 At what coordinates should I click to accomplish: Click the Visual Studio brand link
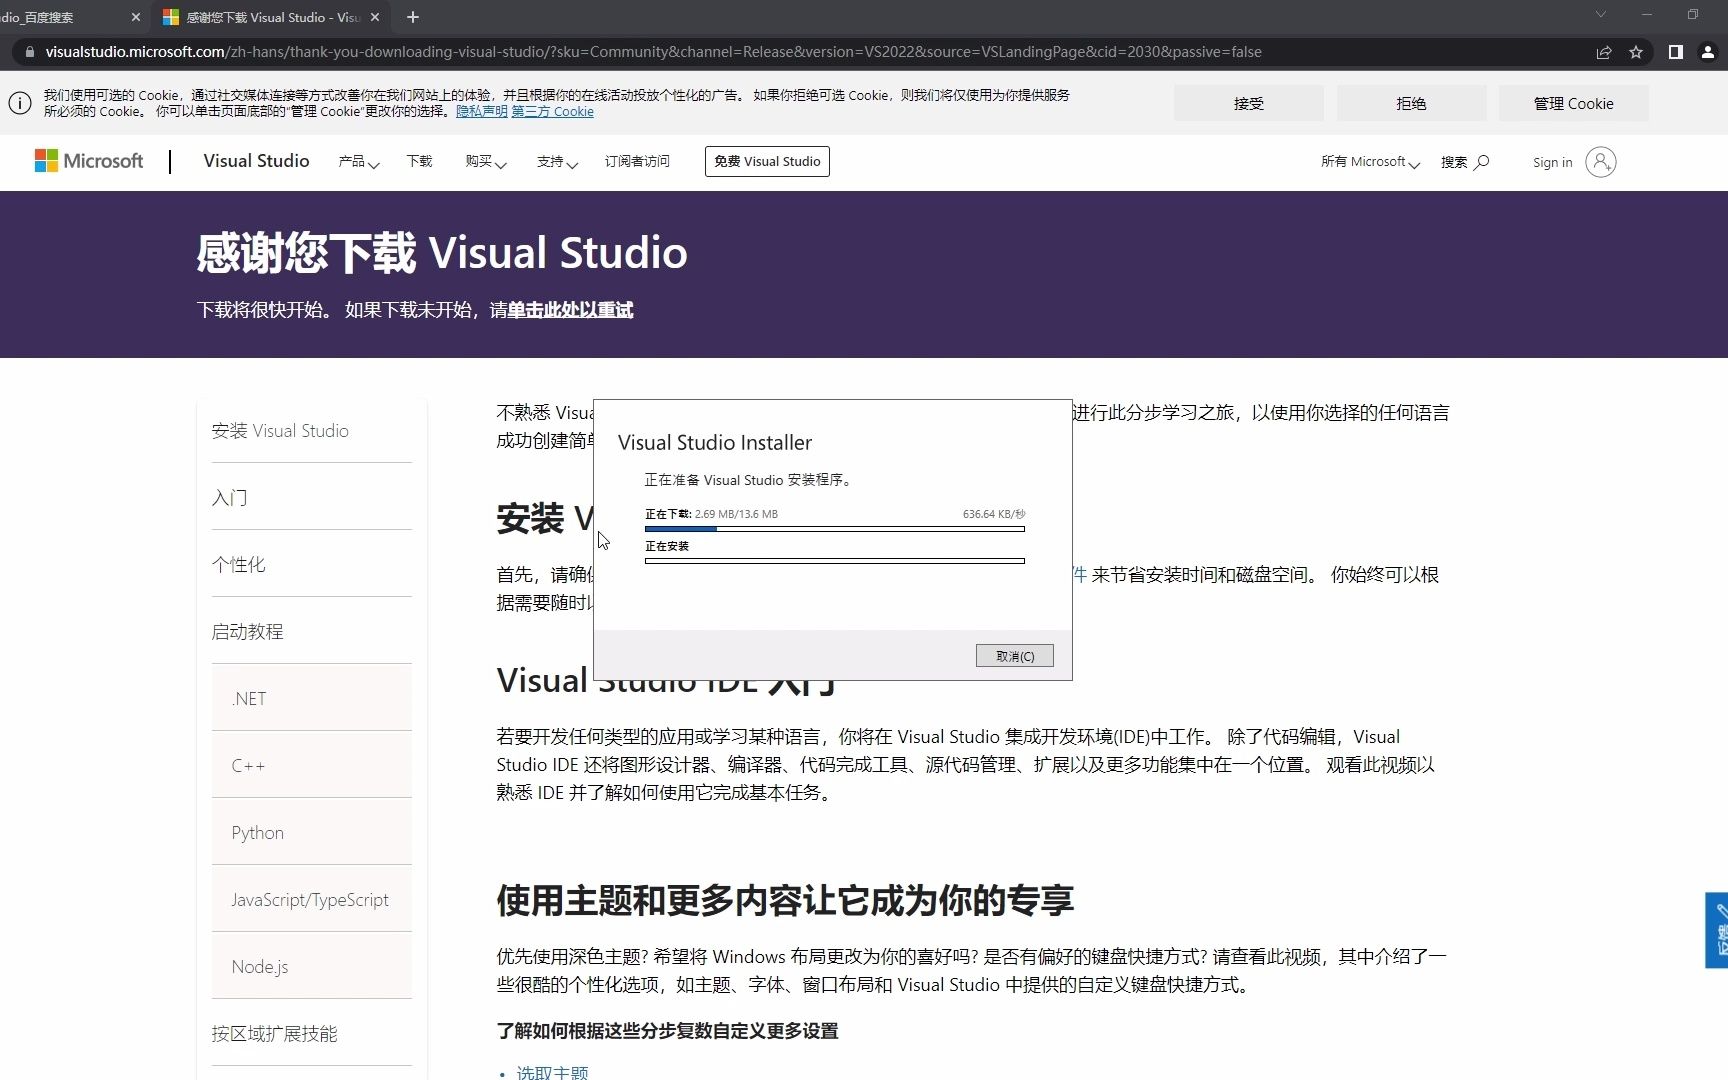[256, 161]
